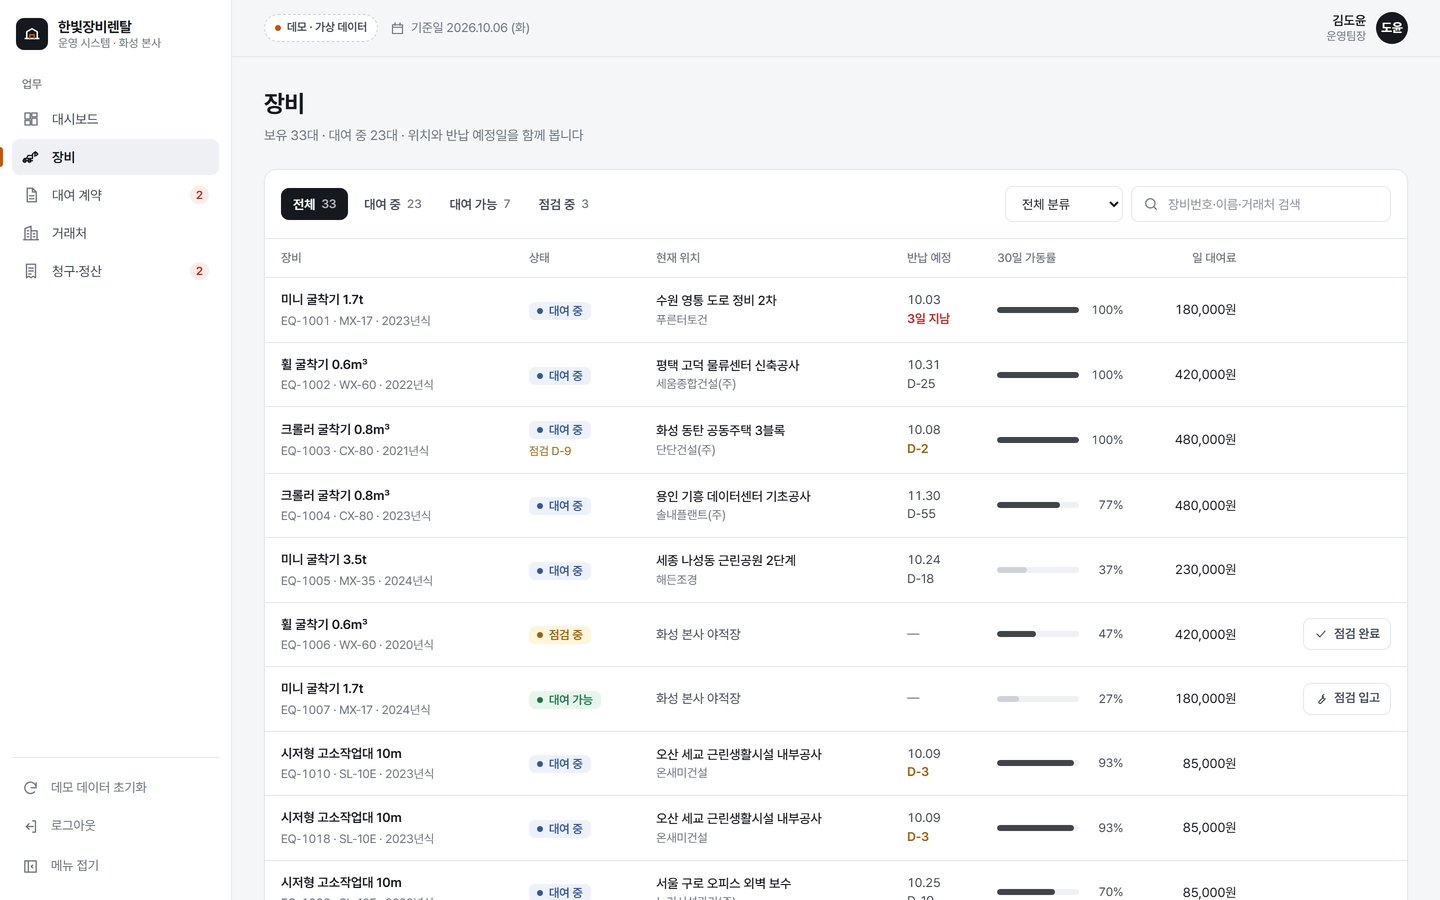Screen dimensions: 1440x900
Task: Click the 거래처 building icon
Action: pos(31,233)
